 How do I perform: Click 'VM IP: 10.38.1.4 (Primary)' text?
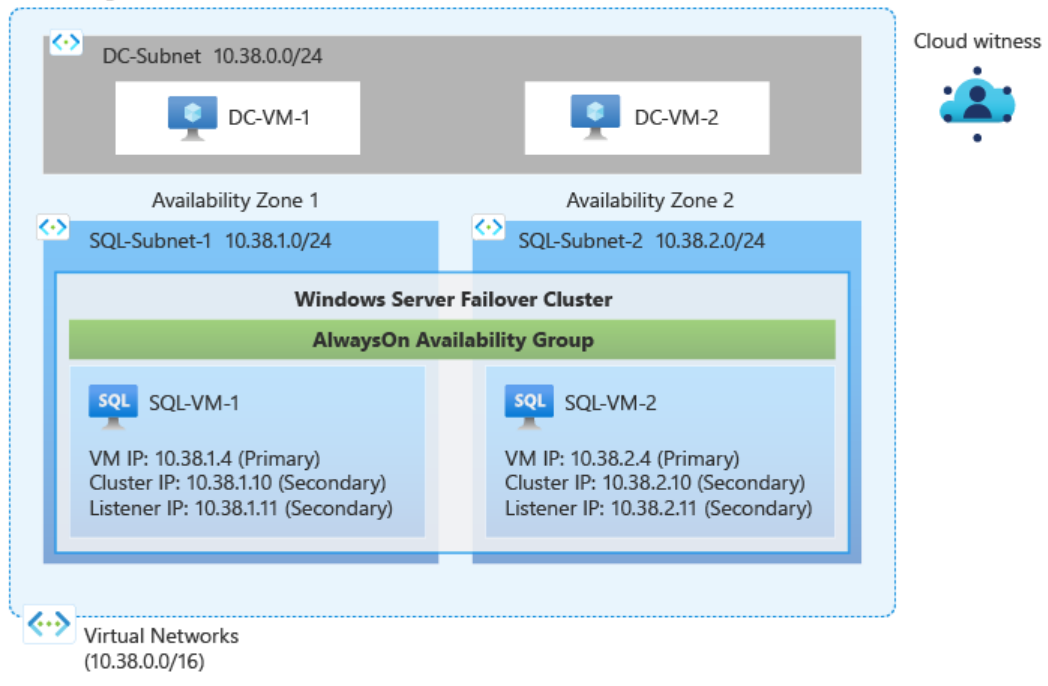pyautogui.click(x=205, y=459)
